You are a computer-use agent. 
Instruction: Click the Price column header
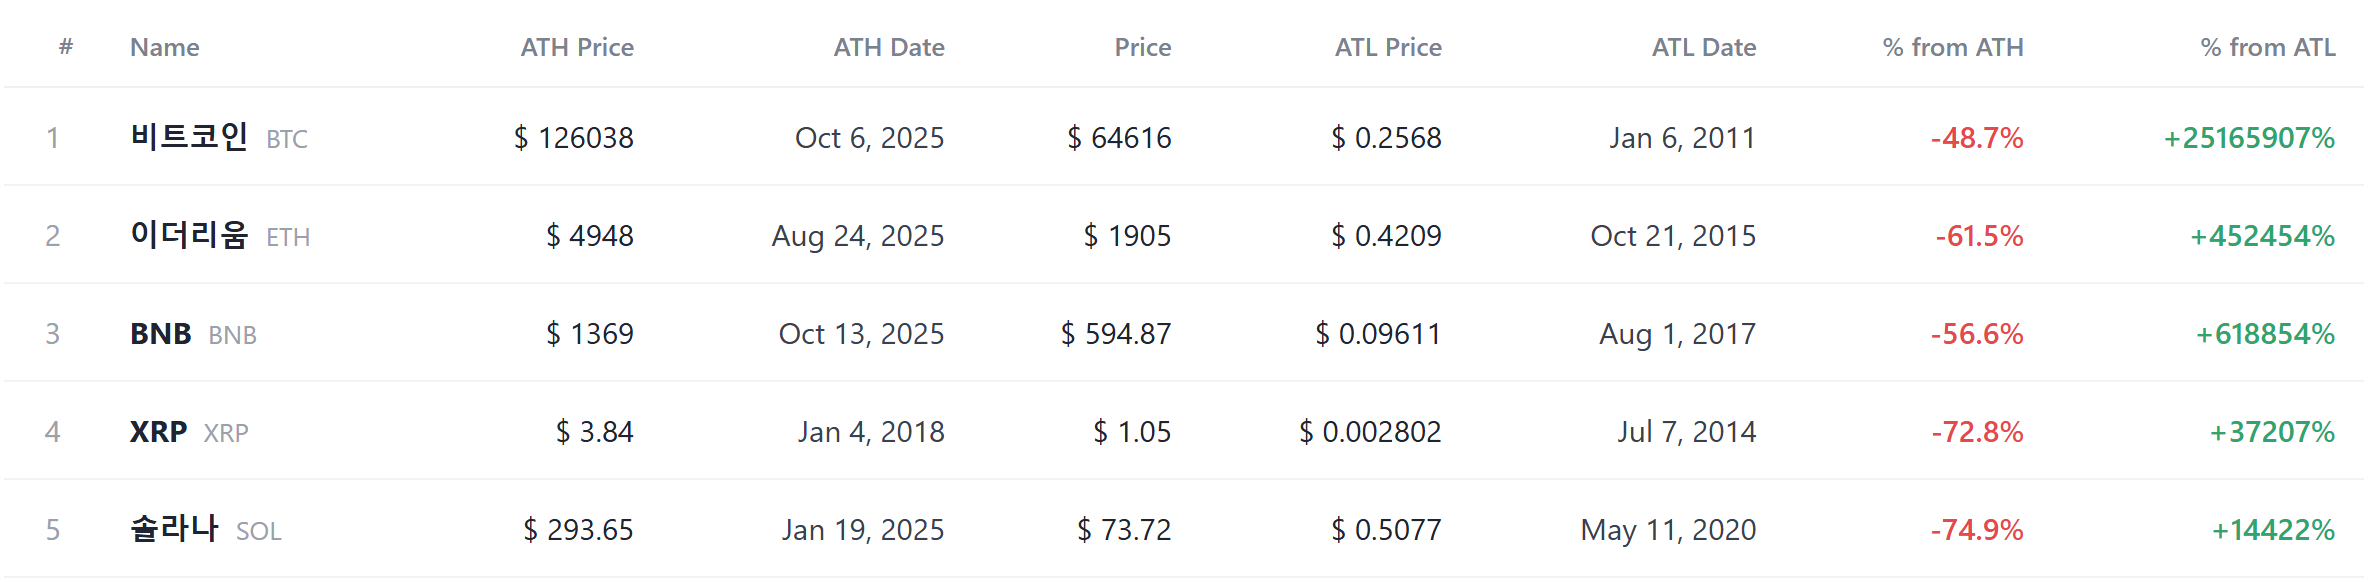click(x=1143, y=47)
